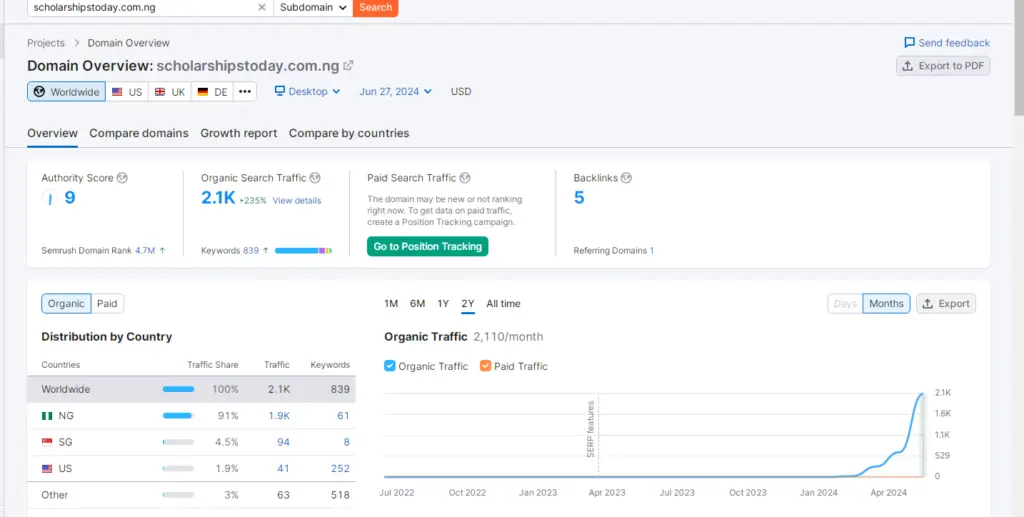1024x517 pixels.
Task: Click the Nigeria flag in the NG row
Action: 47,416
